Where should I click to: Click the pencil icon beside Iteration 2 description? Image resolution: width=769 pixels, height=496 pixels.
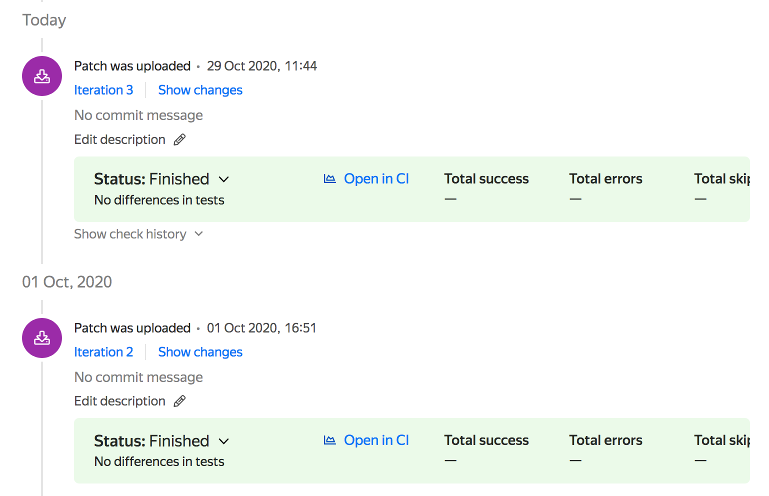click(x=180, y=401)
